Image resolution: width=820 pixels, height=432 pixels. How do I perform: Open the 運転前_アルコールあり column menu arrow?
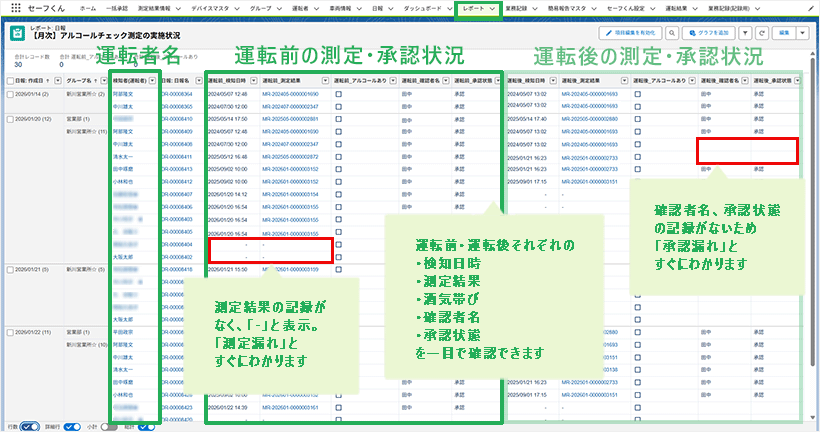click(x=393, y=81)
